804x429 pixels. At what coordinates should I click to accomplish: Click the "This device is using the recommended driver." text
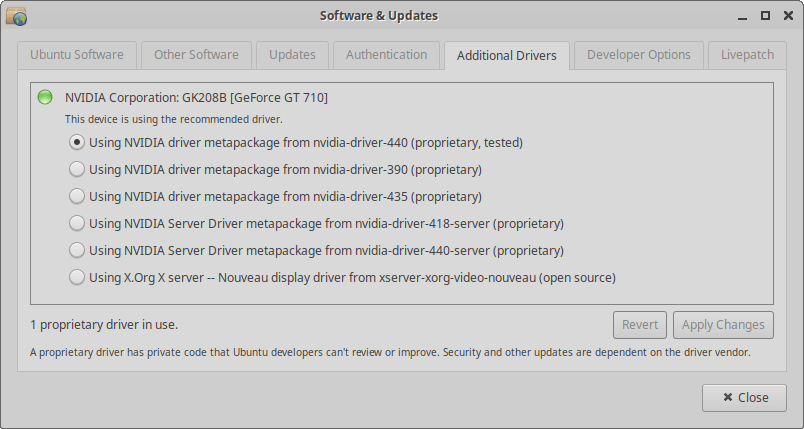click(174, 119)
